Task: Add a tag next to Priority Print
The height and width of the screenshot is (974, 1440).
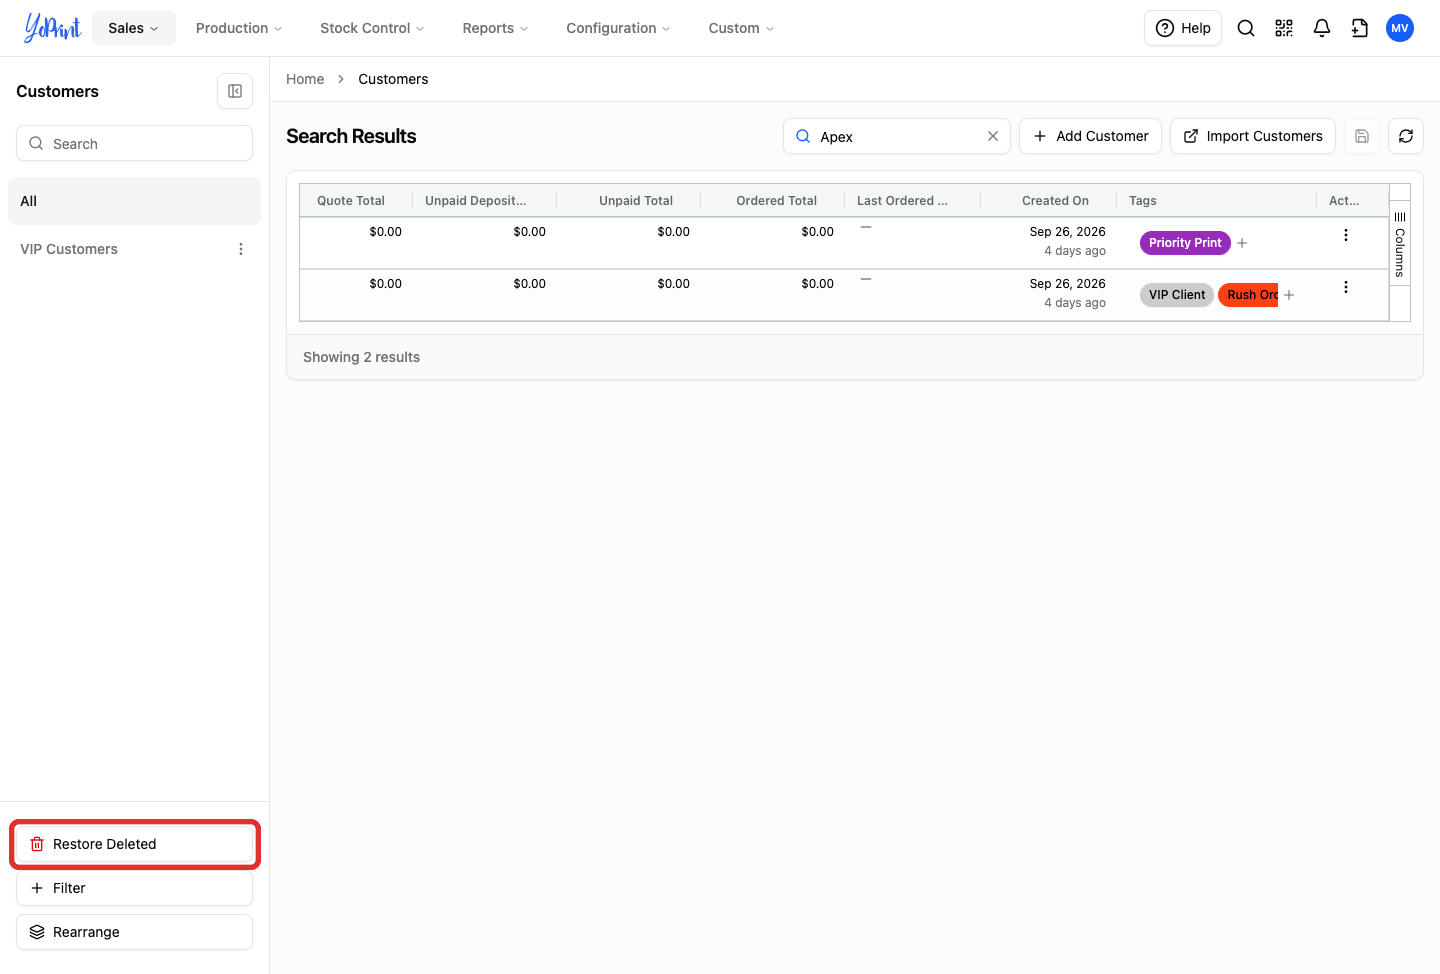Action: 1242,243
